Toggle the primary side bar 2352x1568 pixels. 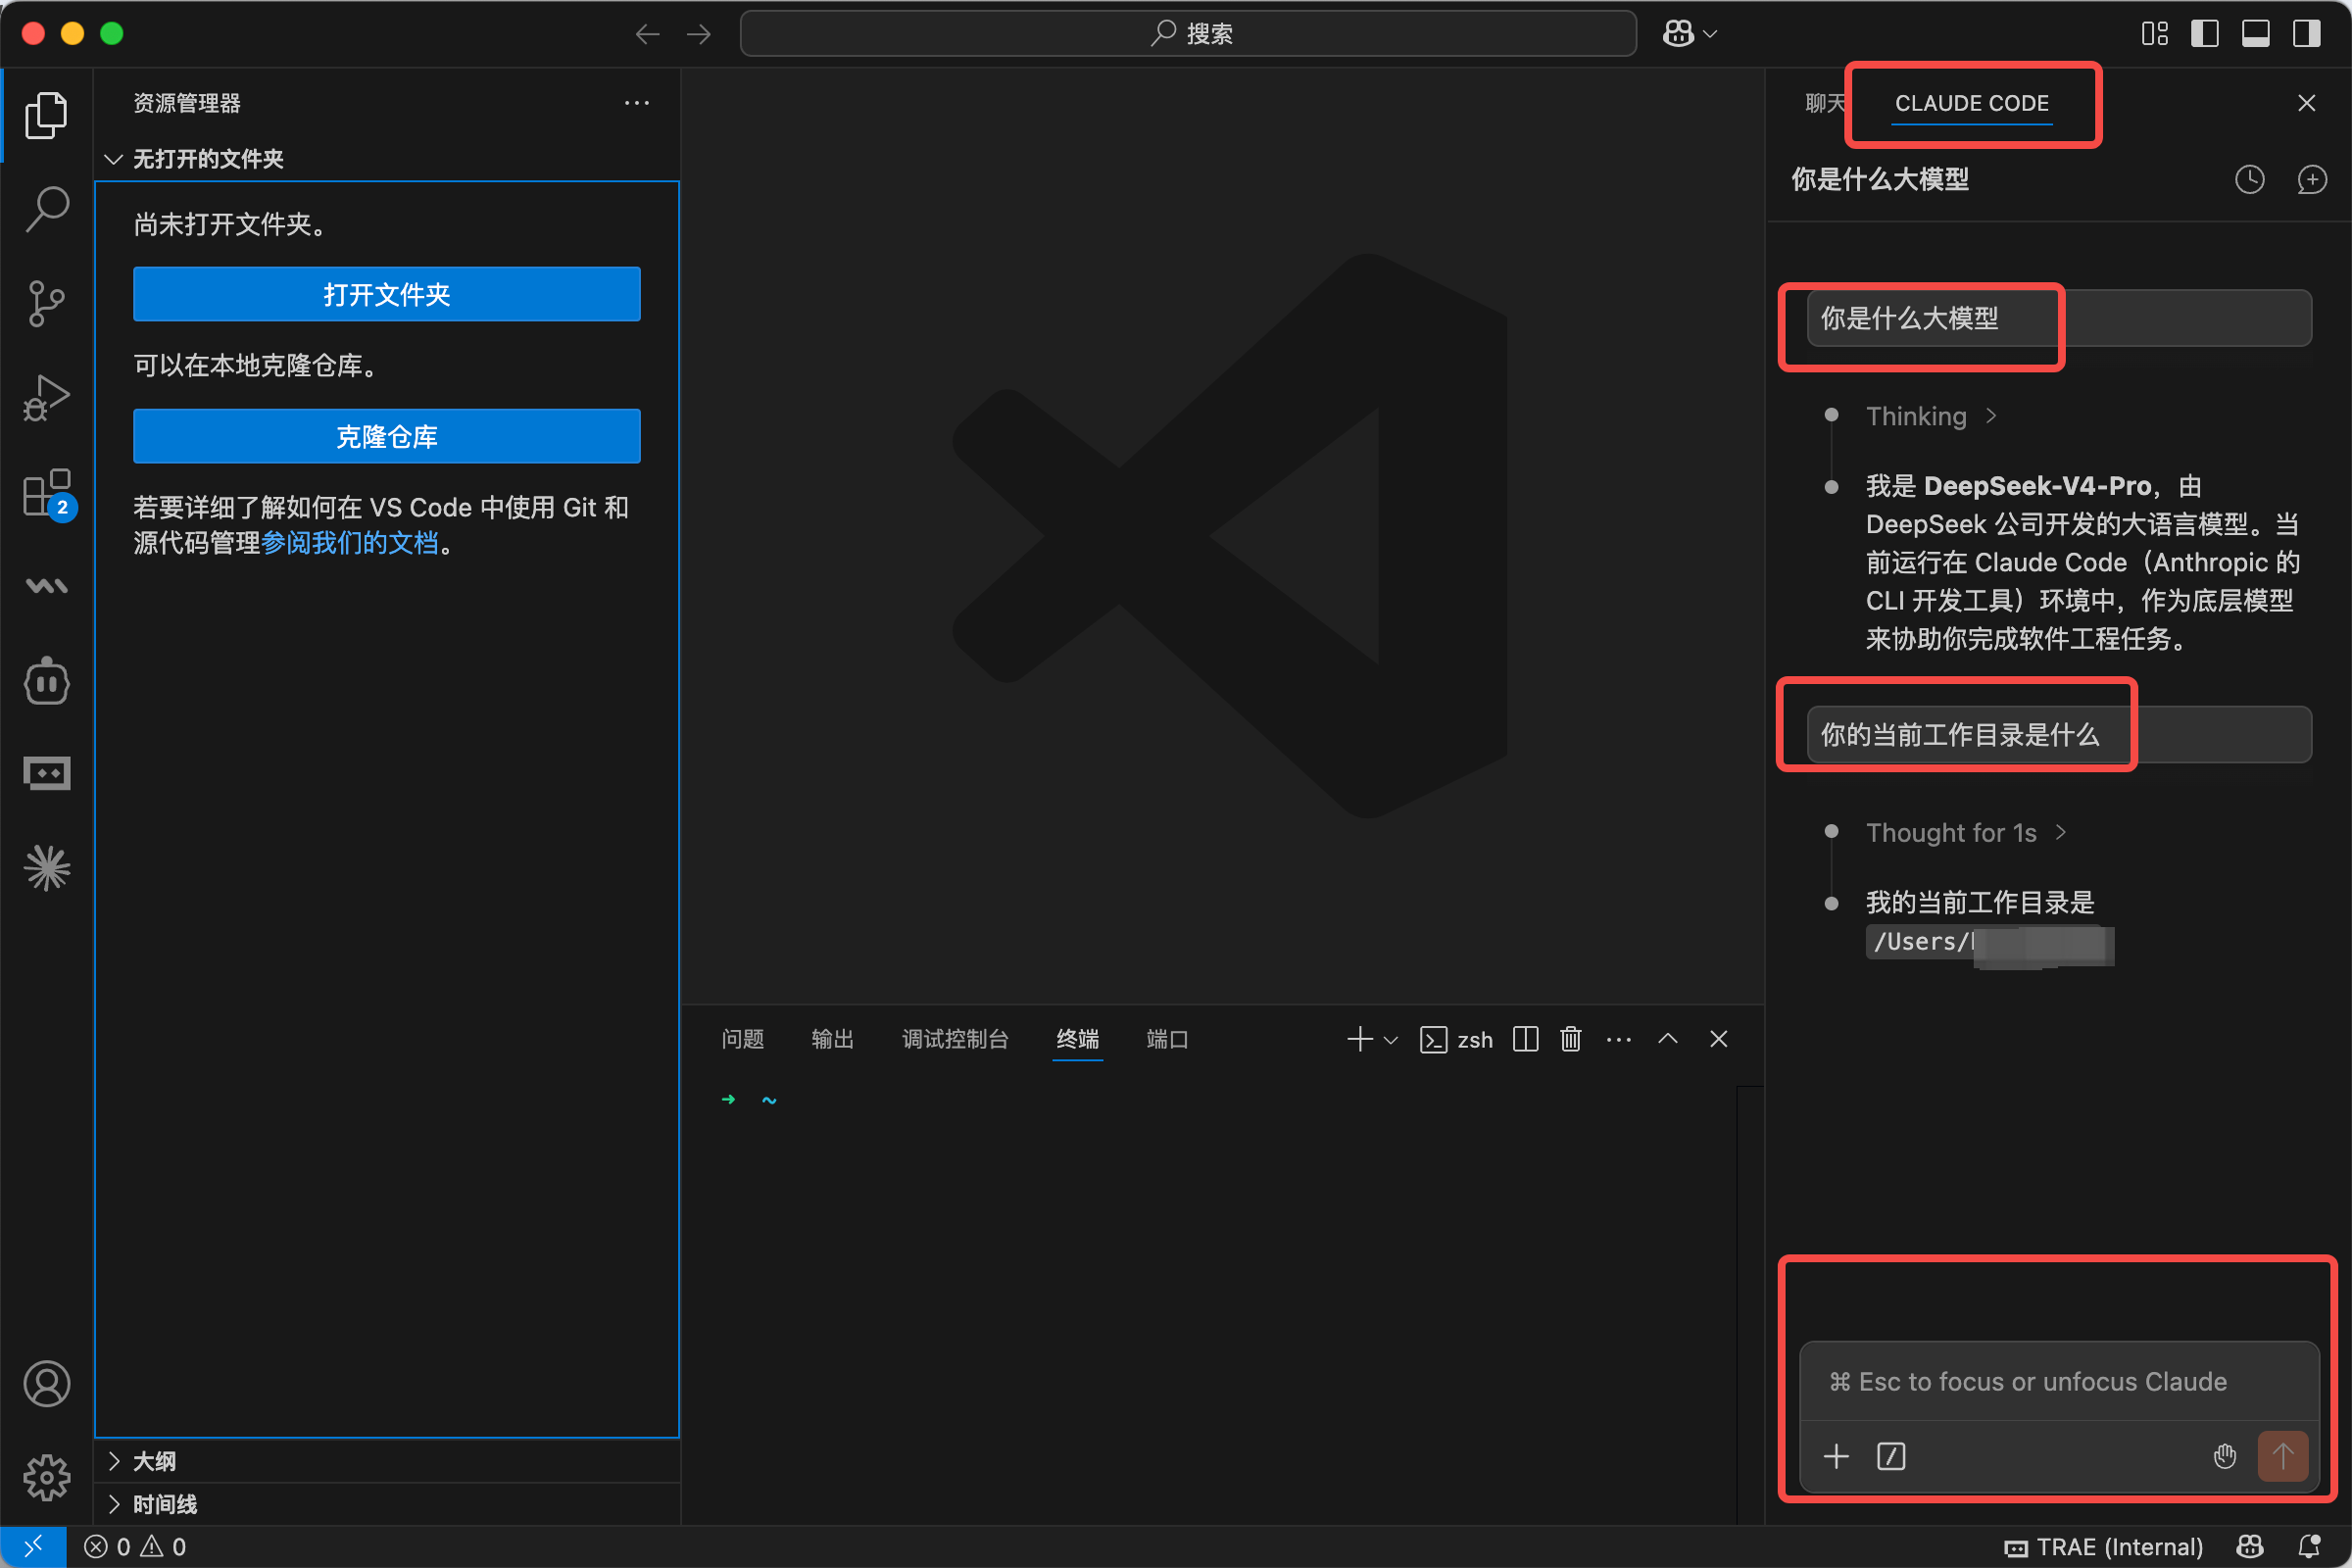2205,34
